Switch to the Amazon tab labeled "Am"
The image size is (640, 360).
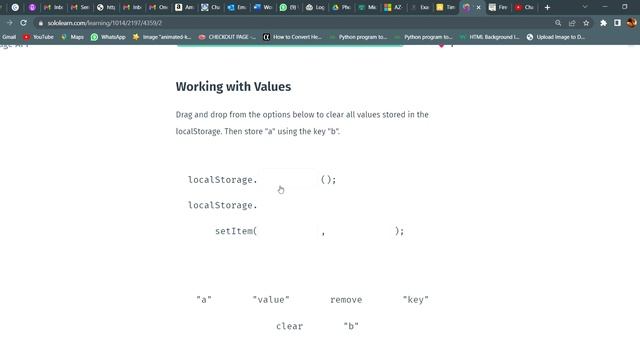point(184,7)
